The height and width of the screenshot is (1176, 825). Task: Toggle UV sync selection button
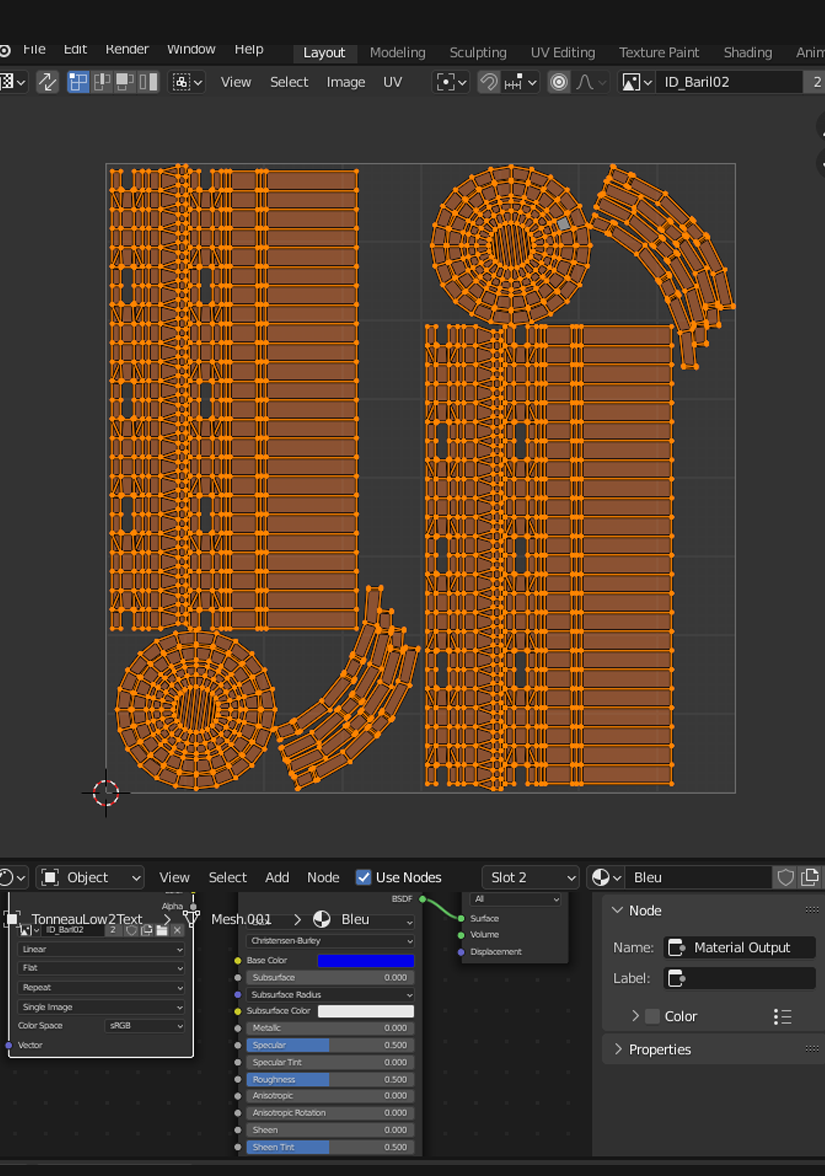pos(47,82)
